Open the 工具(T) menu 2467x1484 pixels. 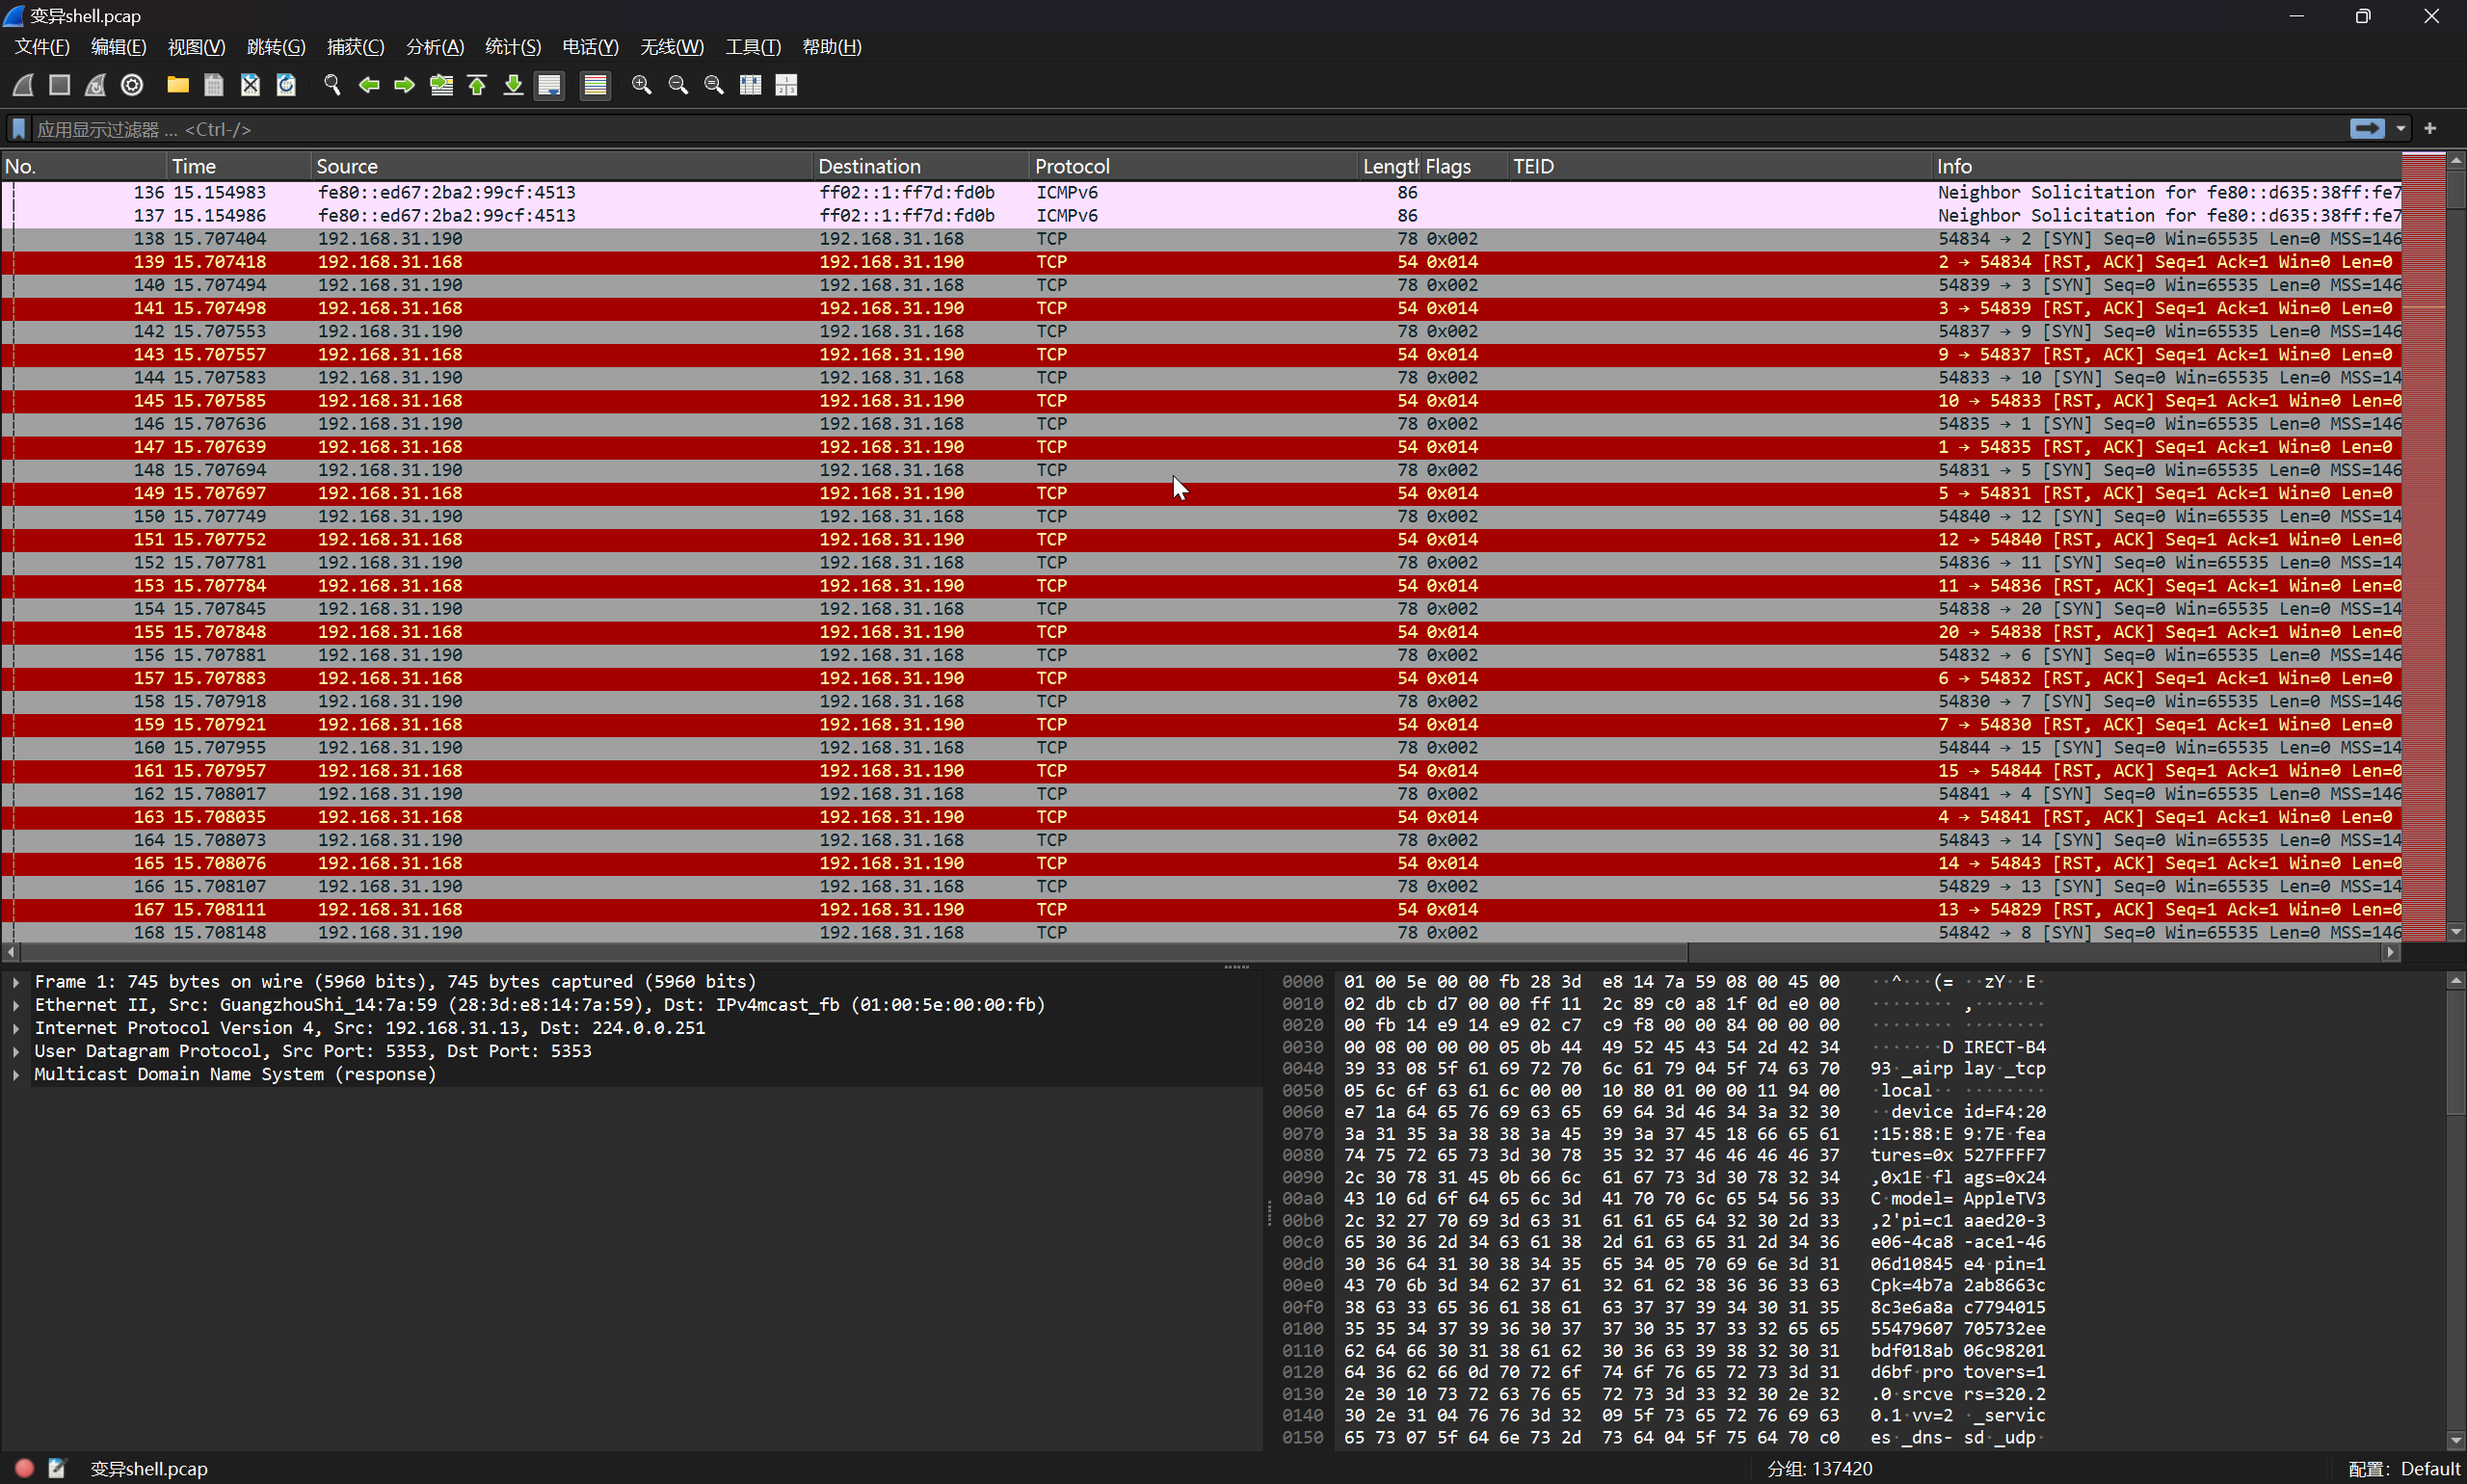coord(753,47)
